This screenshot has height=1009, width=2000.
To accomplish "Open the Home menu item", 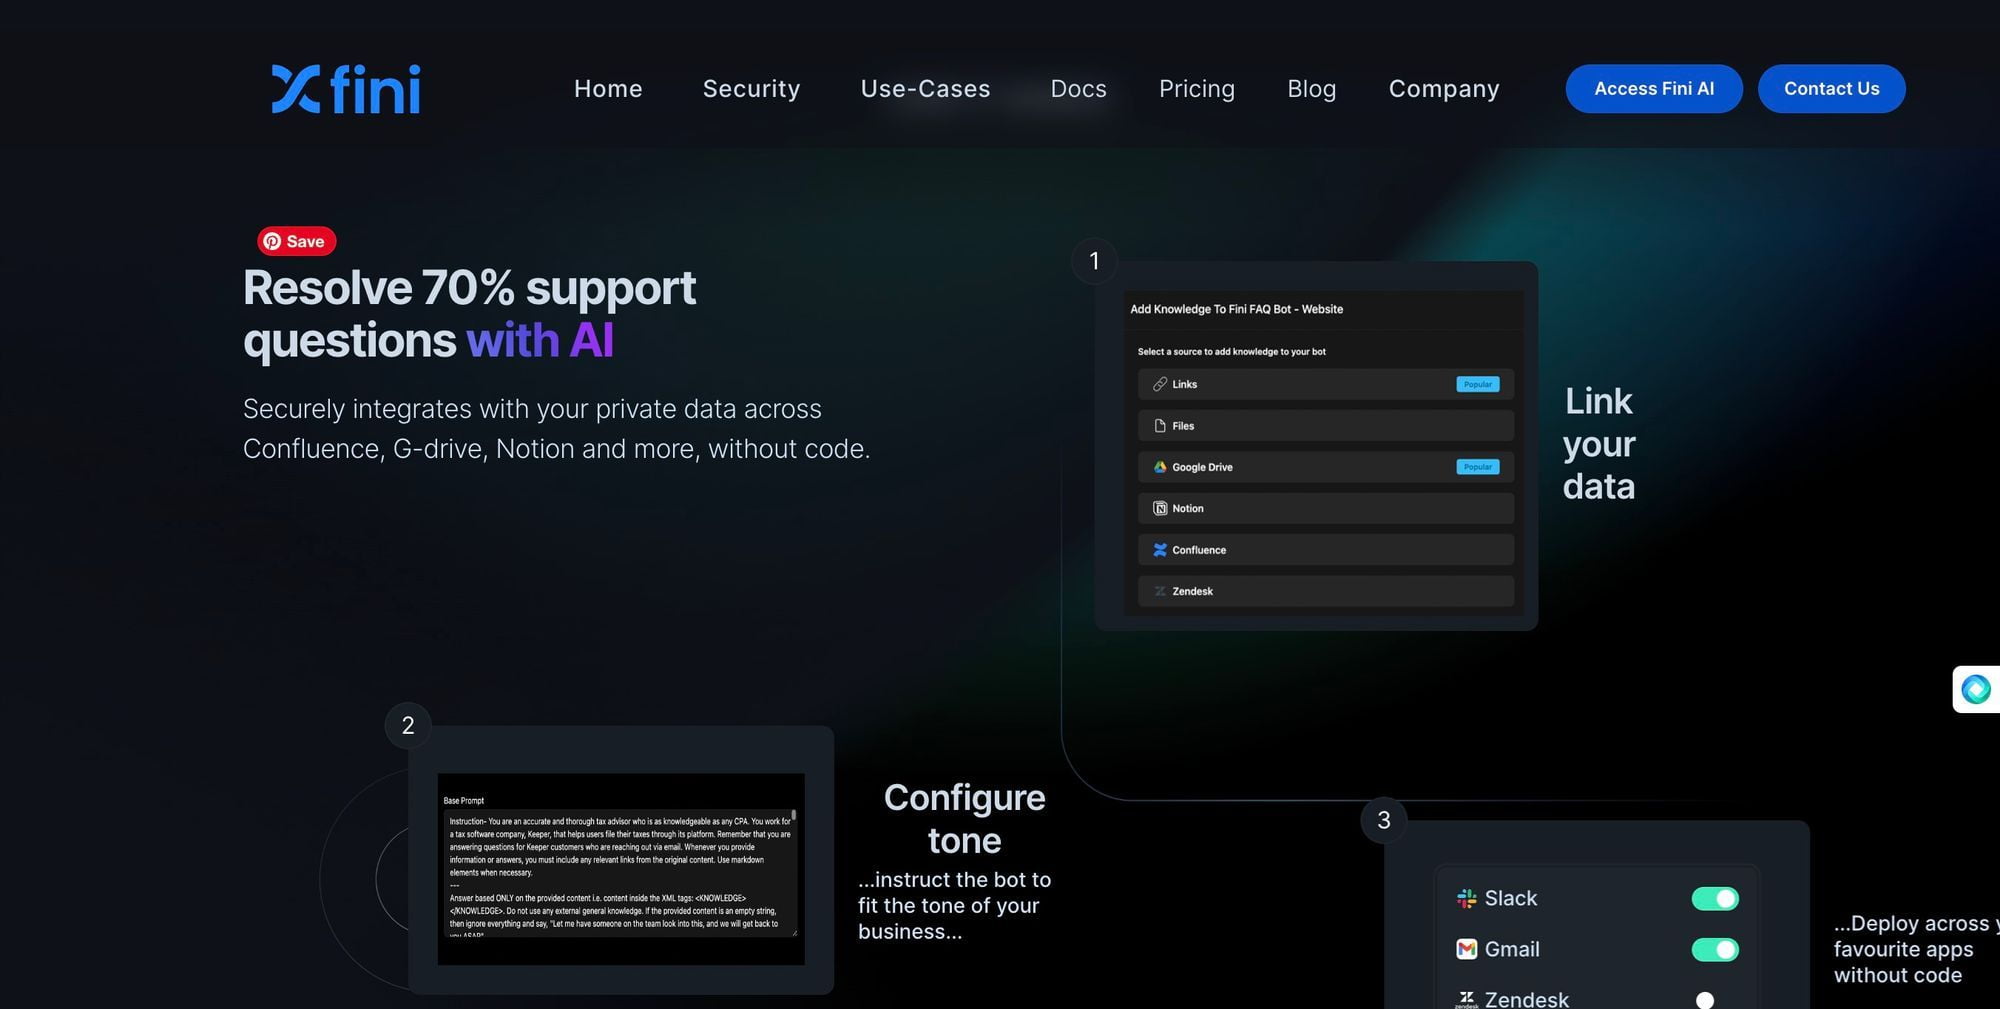I will tap(608, 89).
